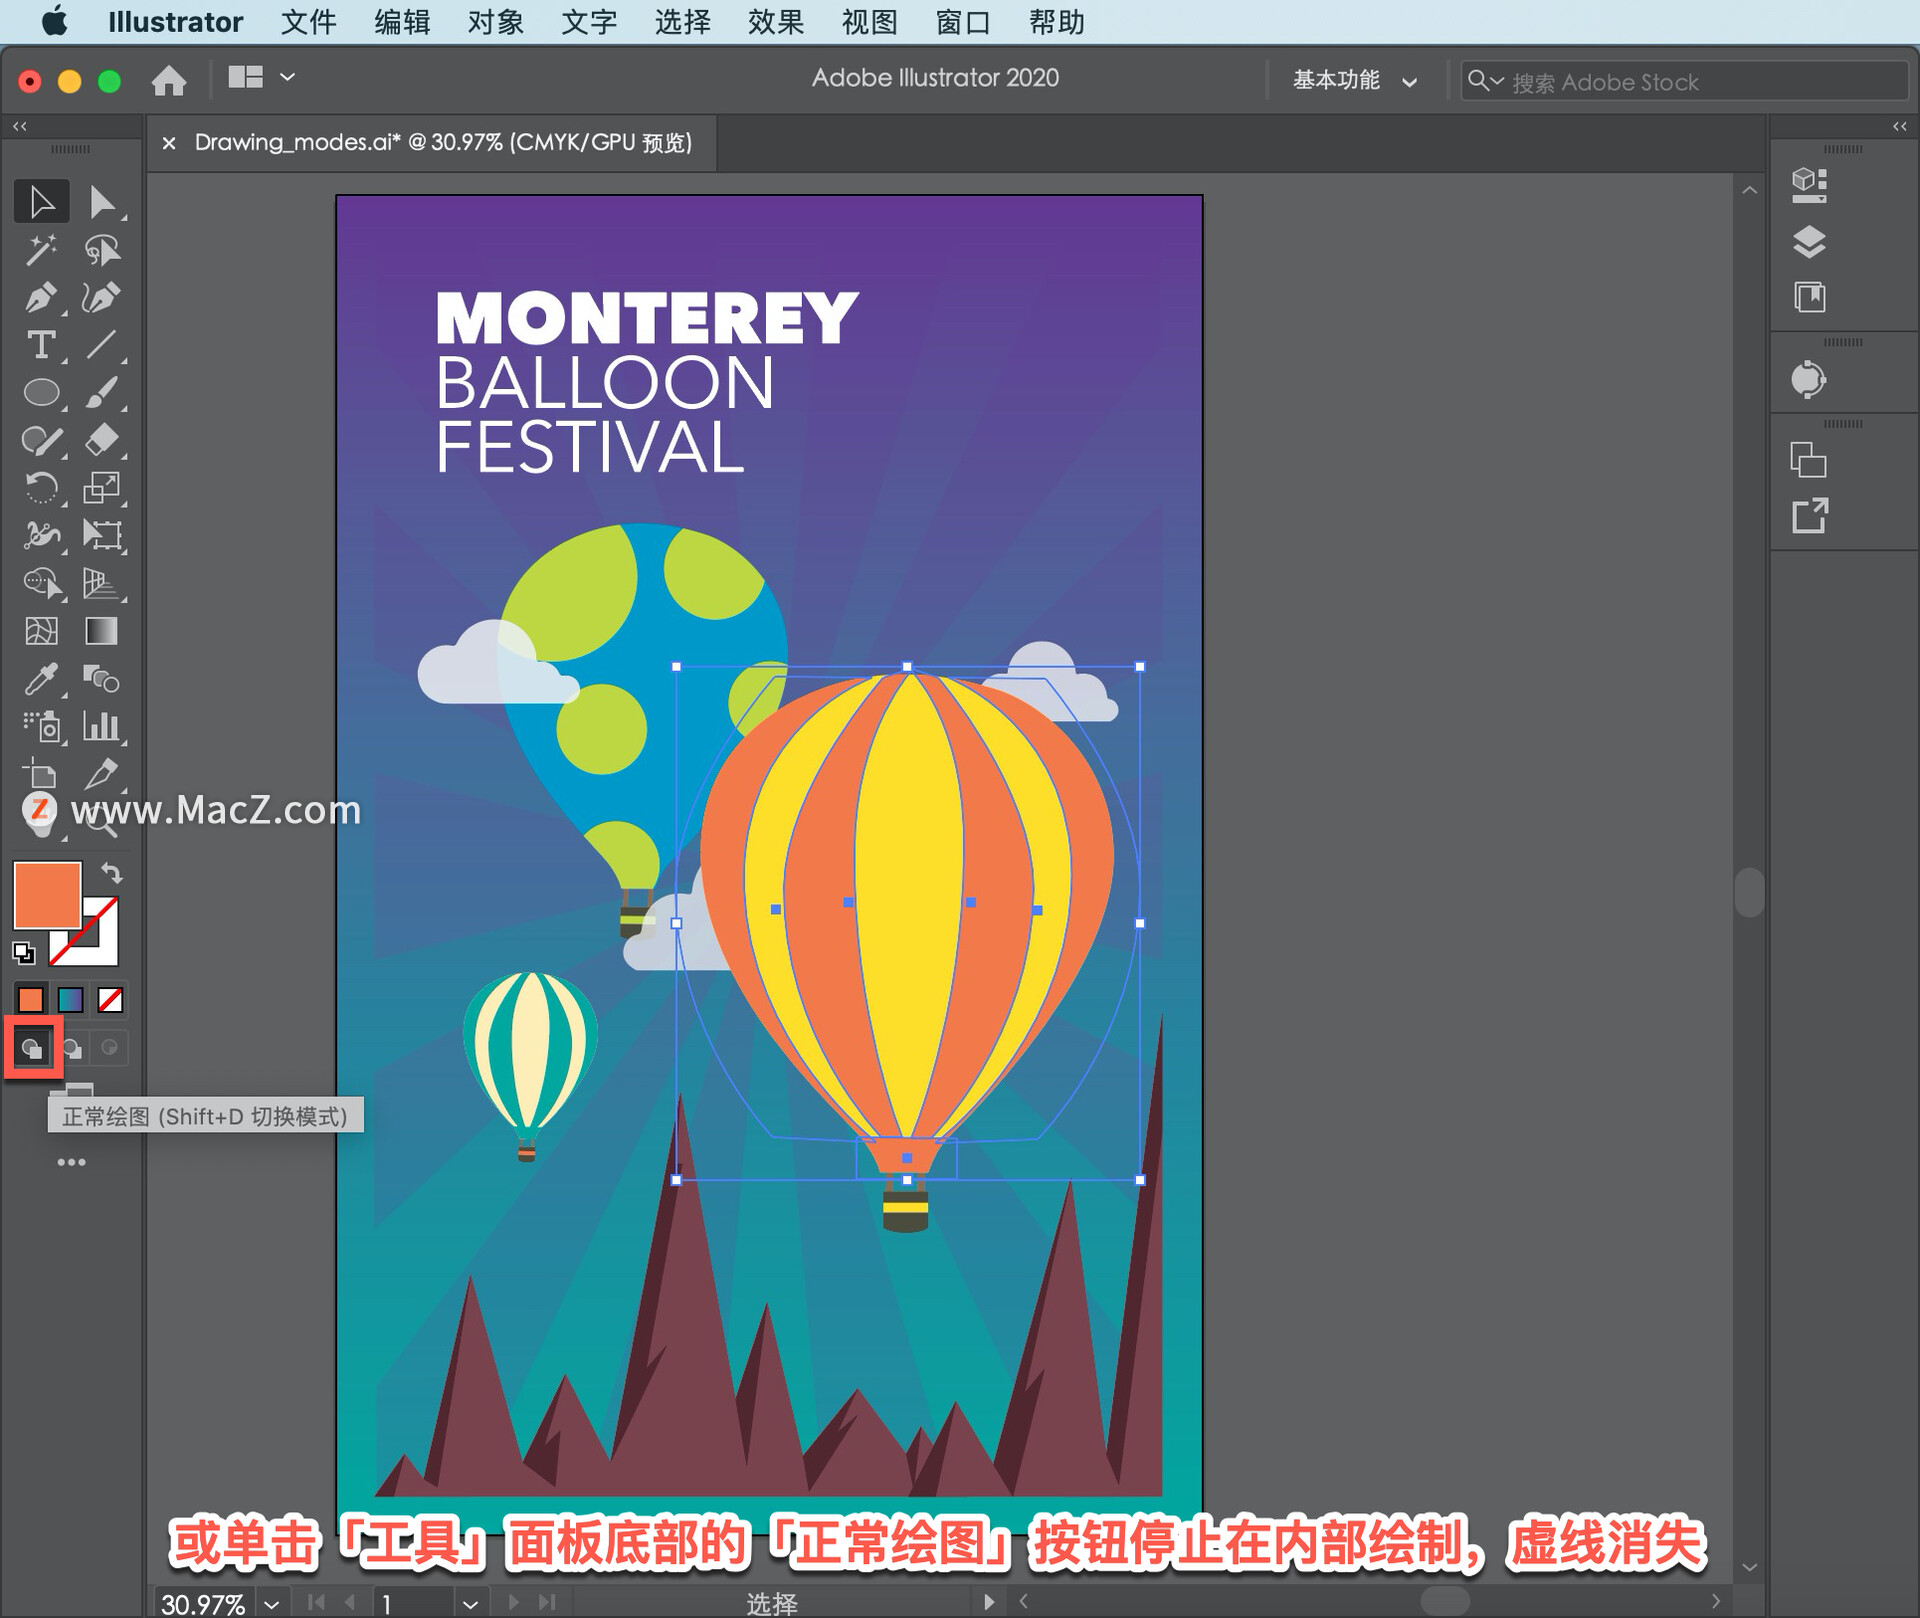Click the edit toolbar three dots
Screen dimensions: 1920x1618
click(71, 1162)
